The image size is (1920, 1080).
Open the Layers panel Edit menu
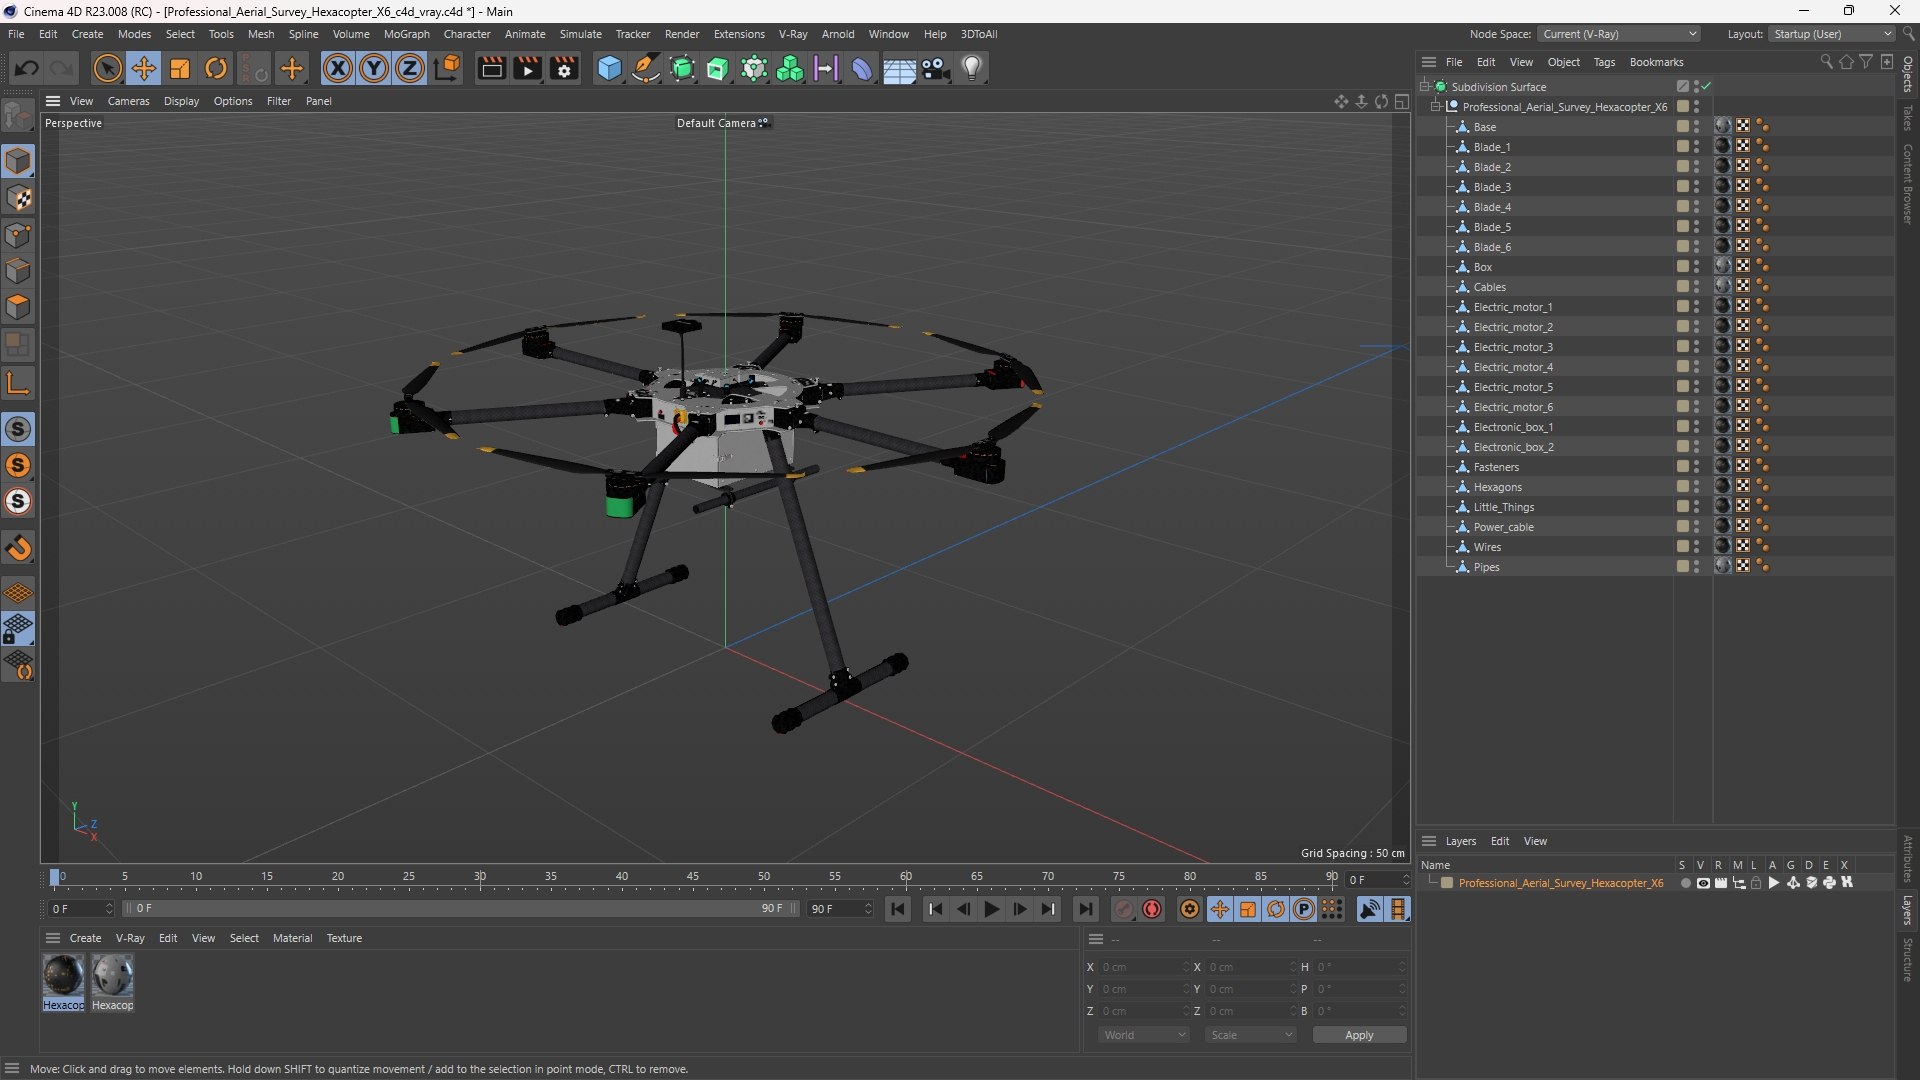(1500, 841)
